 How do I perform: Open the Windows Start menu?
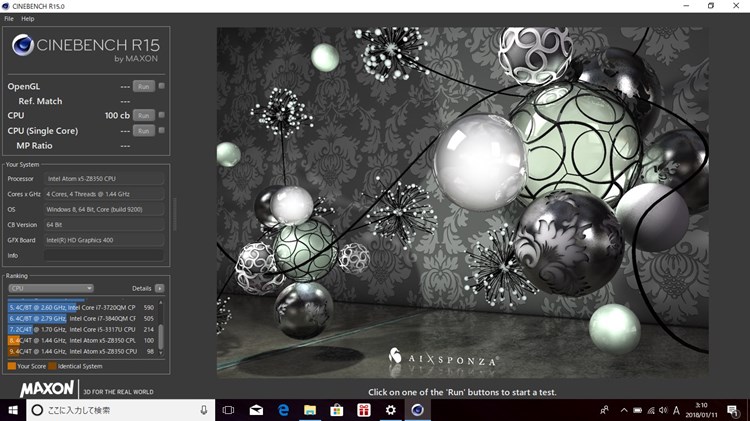13,410
